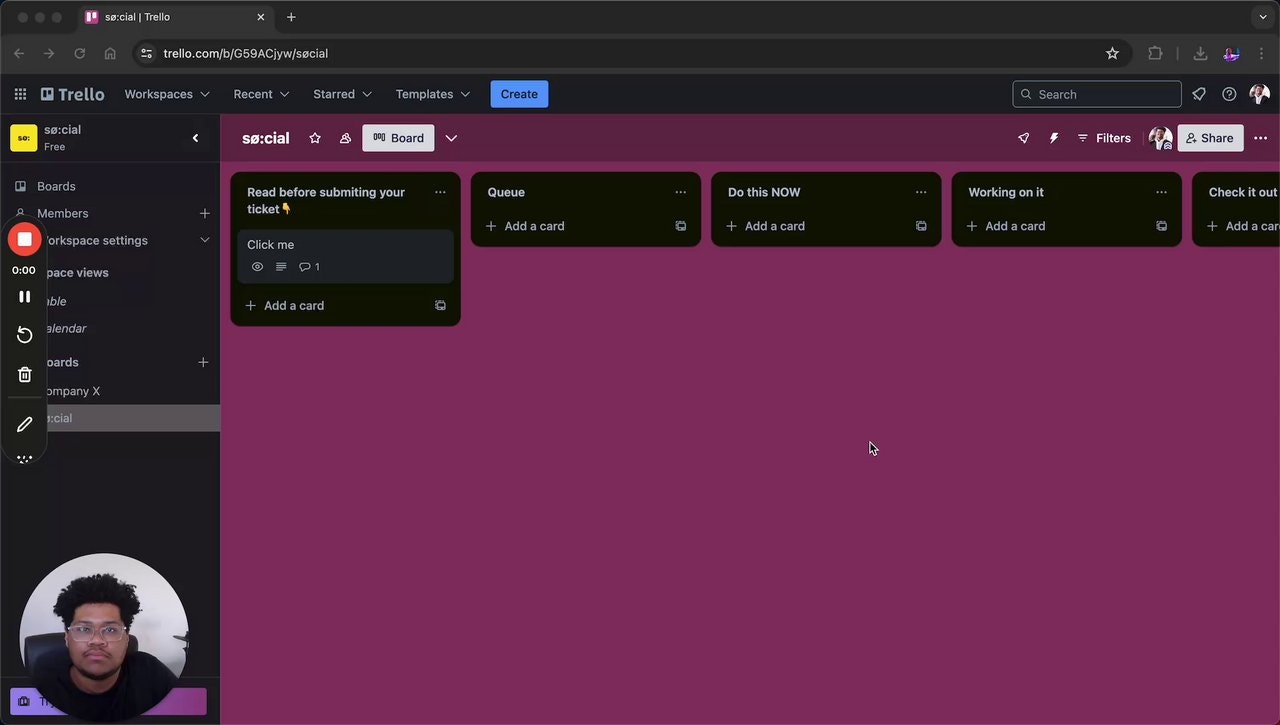1280x725 pixels.
Task: Toggle watching eye on Click me card
Action: [x=257, y=266]
